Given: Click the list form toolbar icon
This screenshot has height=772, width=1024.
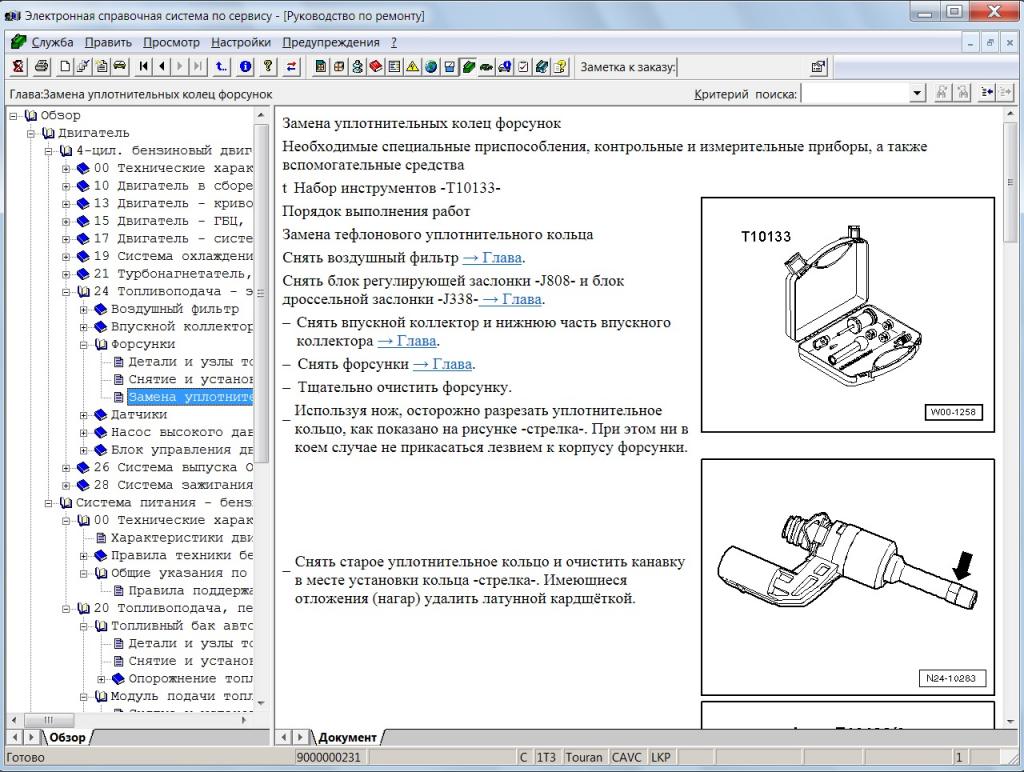Looking at the screenshot, I should pyautogui.click(x=394, y=67).
